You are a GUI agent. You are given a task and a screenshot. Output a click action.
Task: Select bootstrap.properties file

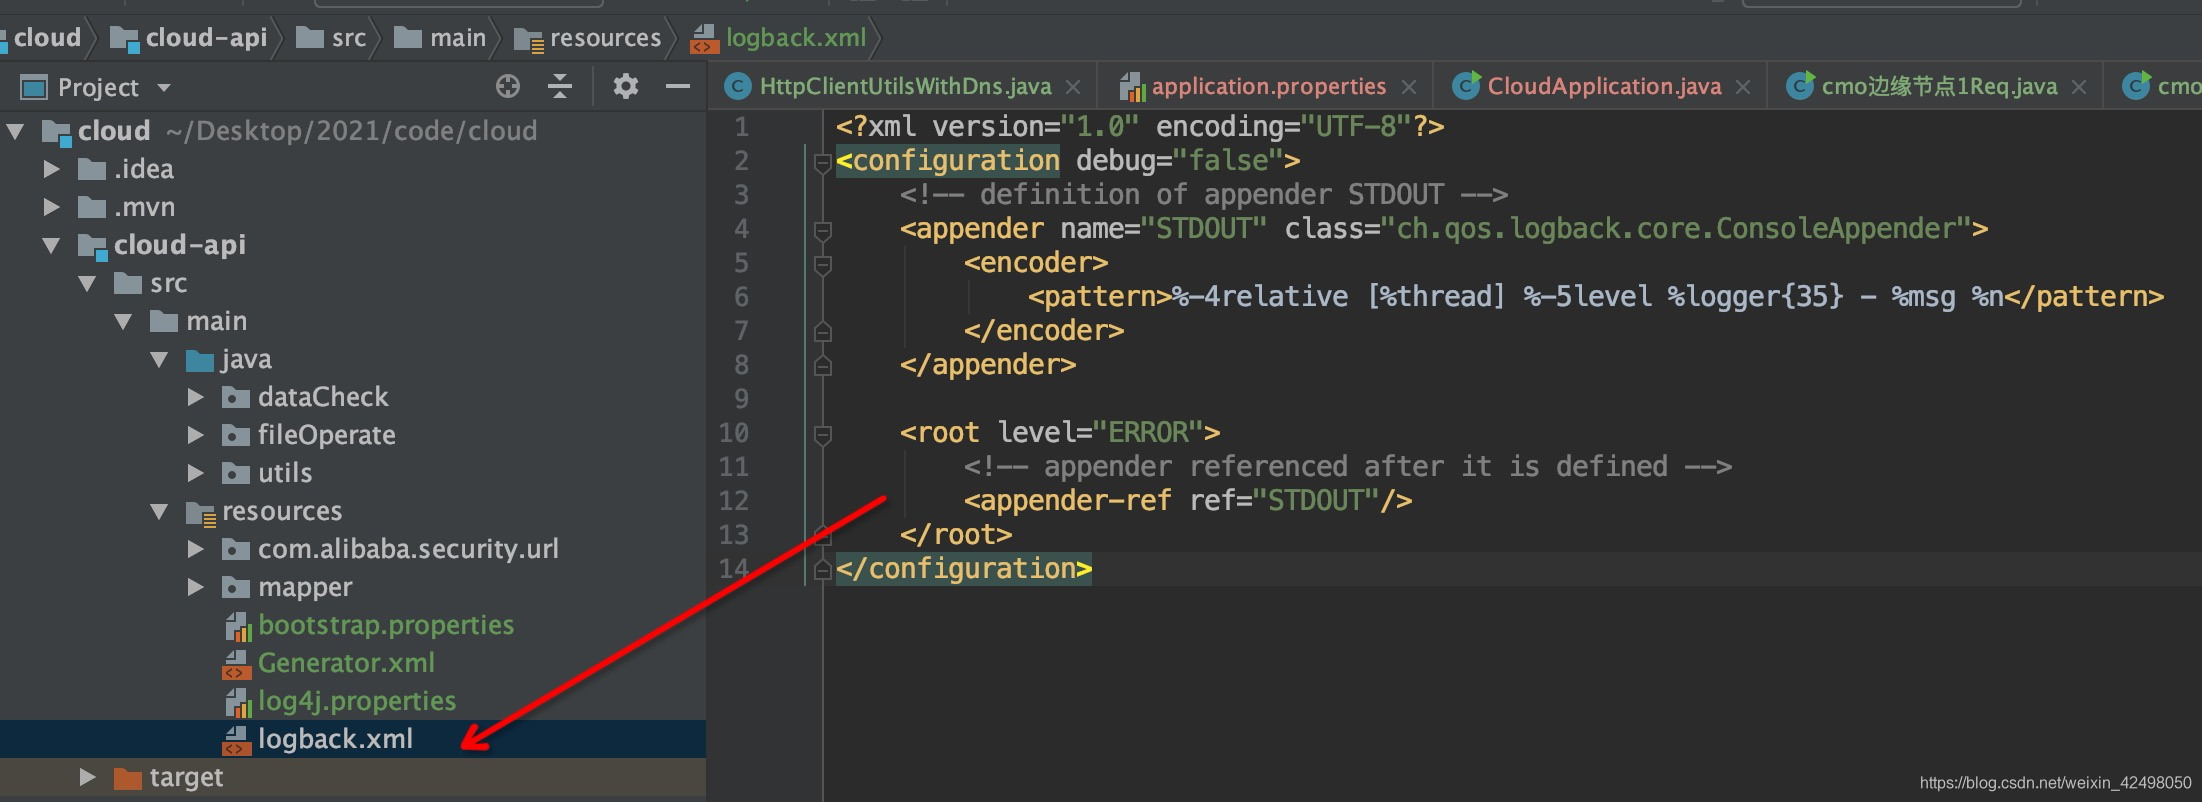(x=385, y=625)
